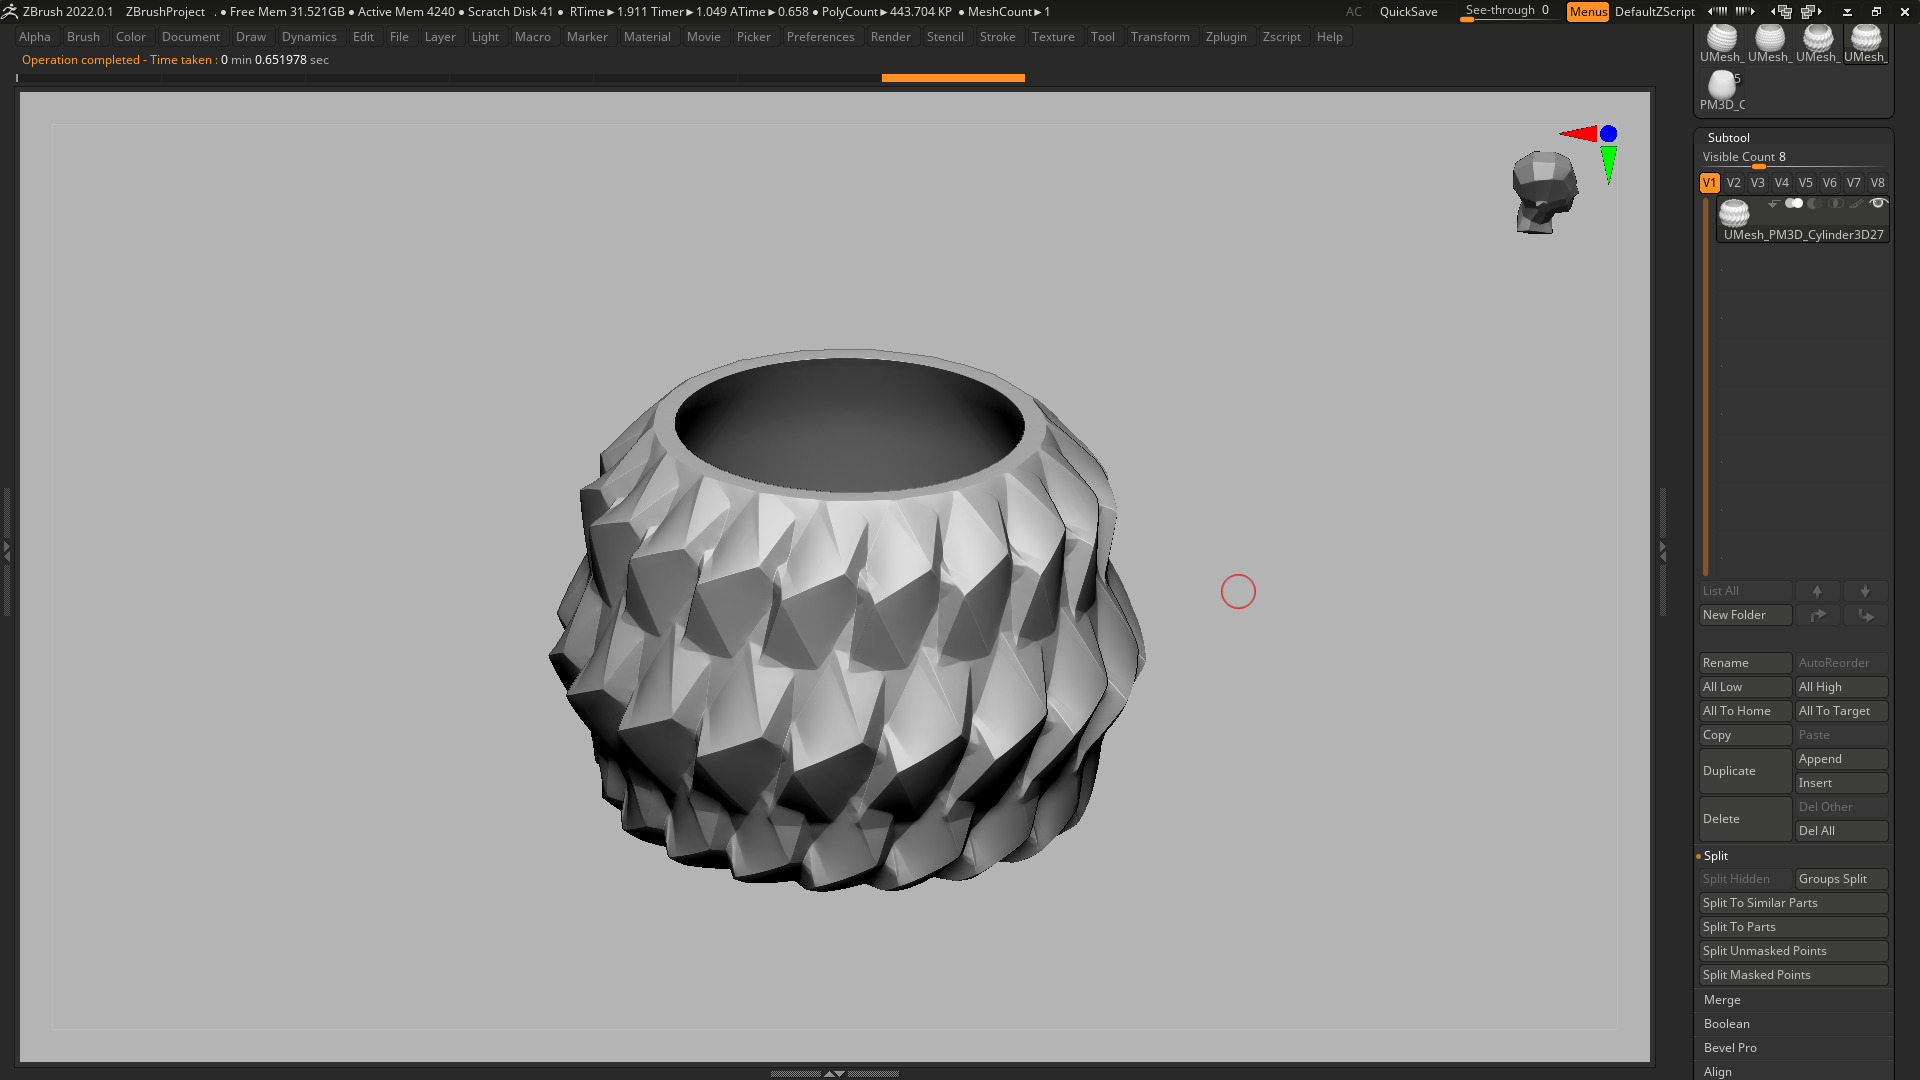Image resolution: width=1920 pixels, height=1080 pixels.
Task: Click the Duplicate subtool button
Action: [1745, 771]
